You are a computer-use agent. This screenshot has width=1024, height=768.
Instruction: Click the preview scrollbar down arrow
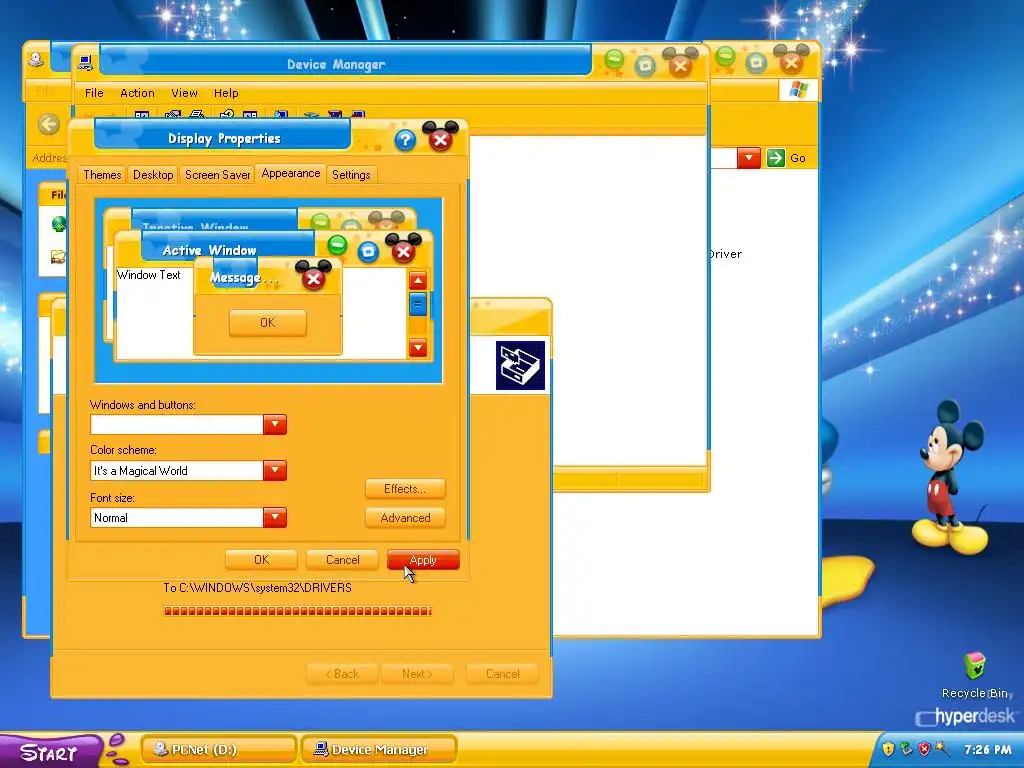click(418, 347)
